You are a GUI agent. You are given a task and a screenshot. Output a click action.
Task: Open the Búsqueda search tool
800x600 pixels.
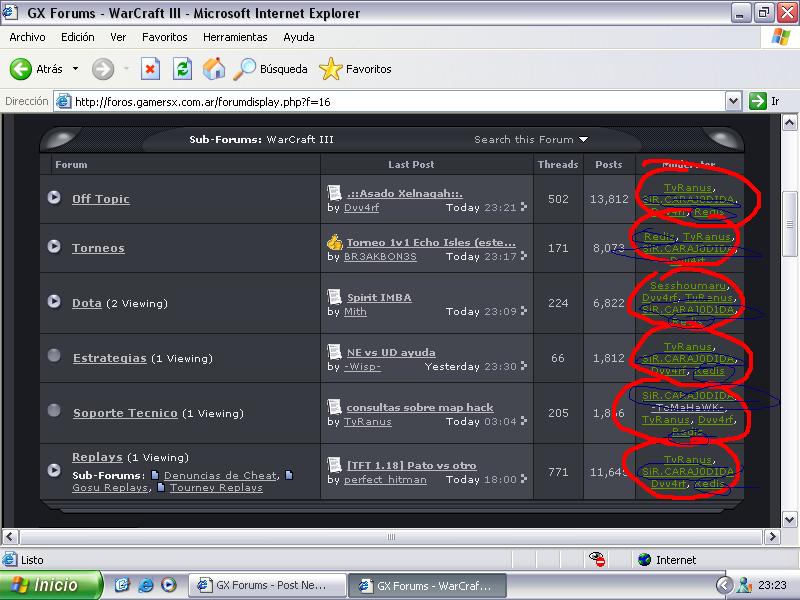tap(270, 69)
